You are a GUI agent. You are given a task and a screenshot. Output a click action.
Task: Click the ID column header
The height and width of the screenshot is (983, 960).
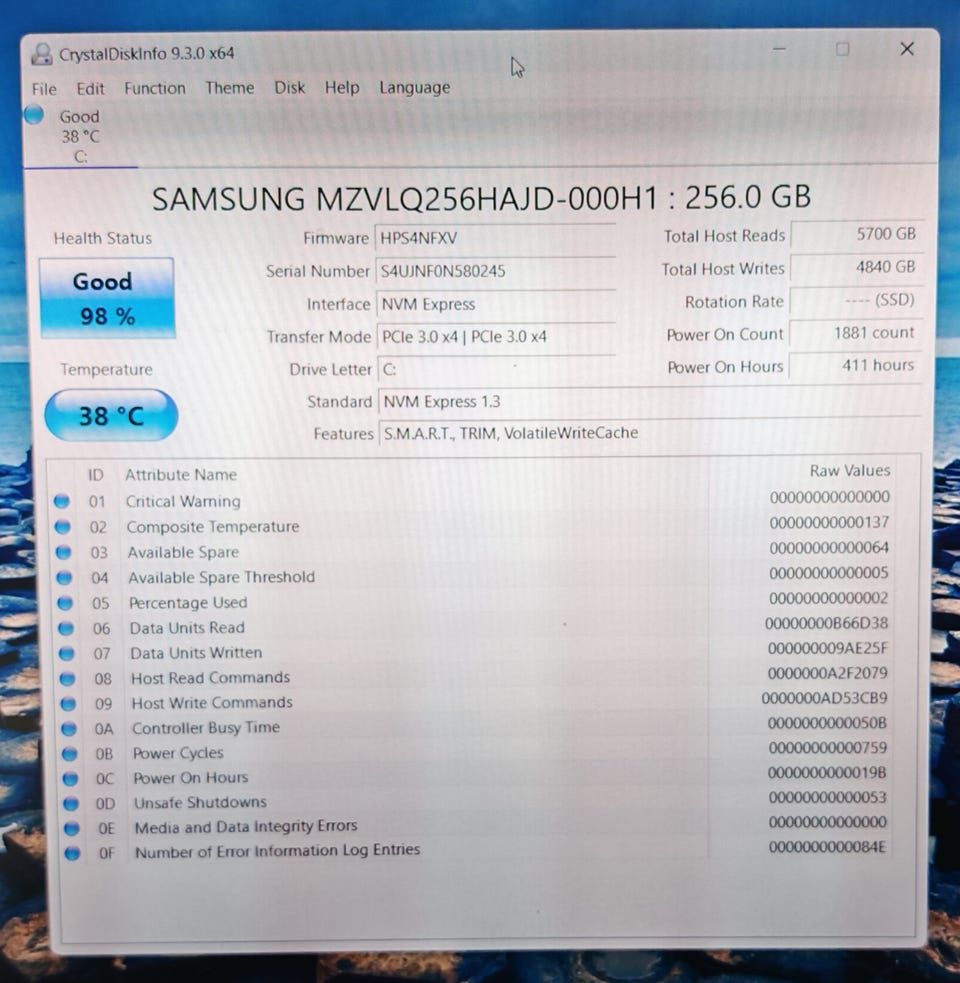click(95, 475)
